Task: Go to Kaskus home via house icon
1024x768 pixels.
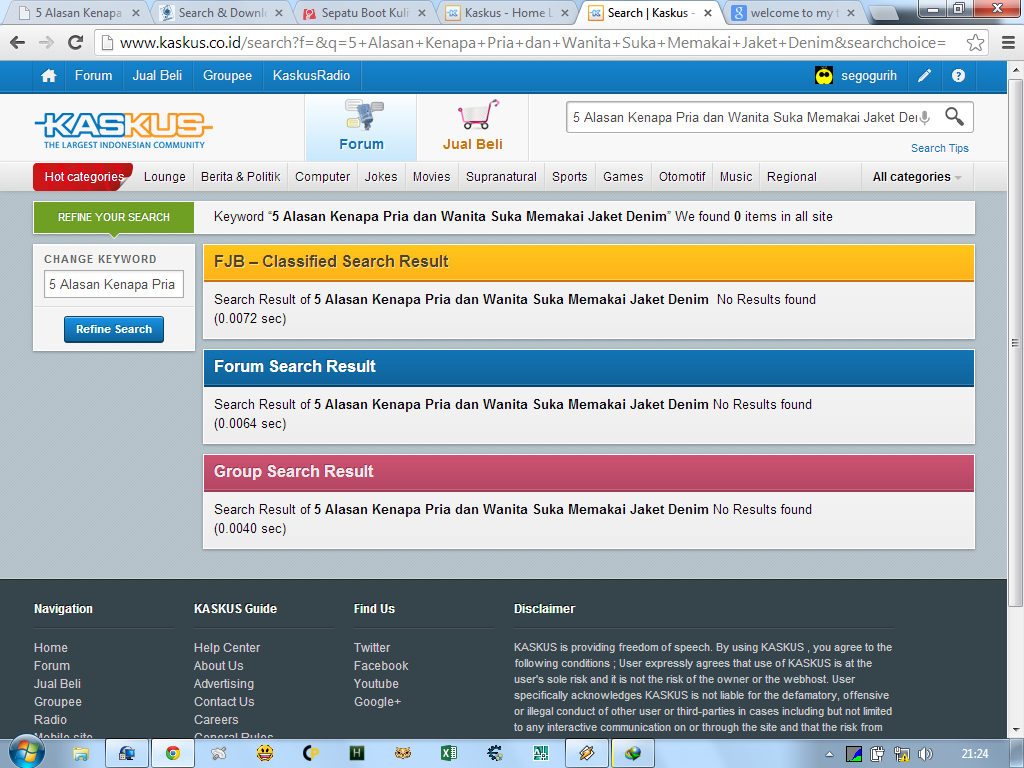Action: (x=48, y=76)
